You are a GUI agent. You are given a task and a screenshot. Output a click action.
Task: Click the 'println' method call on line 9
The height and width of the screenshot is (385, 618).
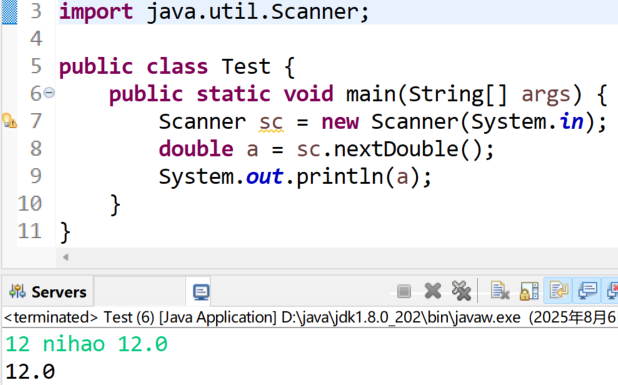pyautogui.click(x=340, y=177)
